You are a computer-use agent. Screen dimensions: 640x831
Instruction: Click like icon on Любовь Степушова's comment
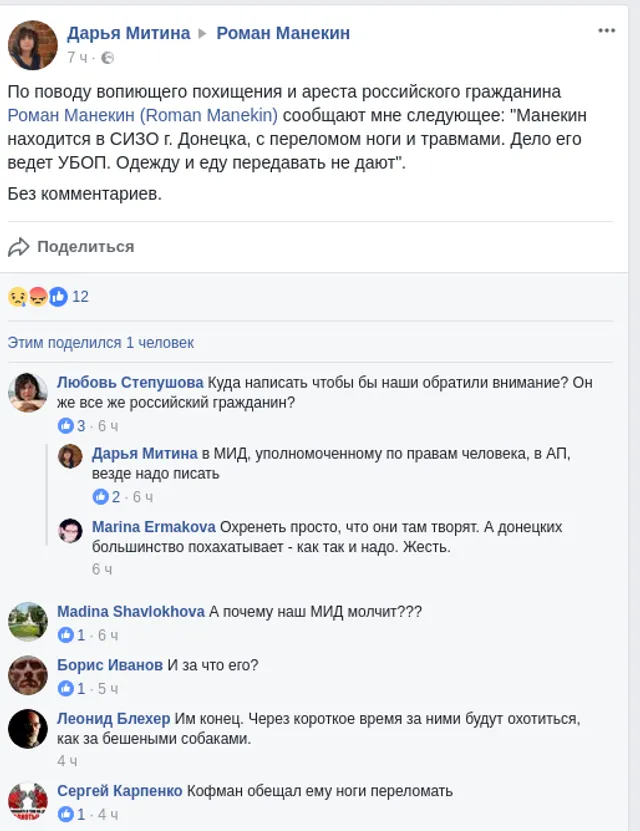pyautogui.click(x=66, y=426)
